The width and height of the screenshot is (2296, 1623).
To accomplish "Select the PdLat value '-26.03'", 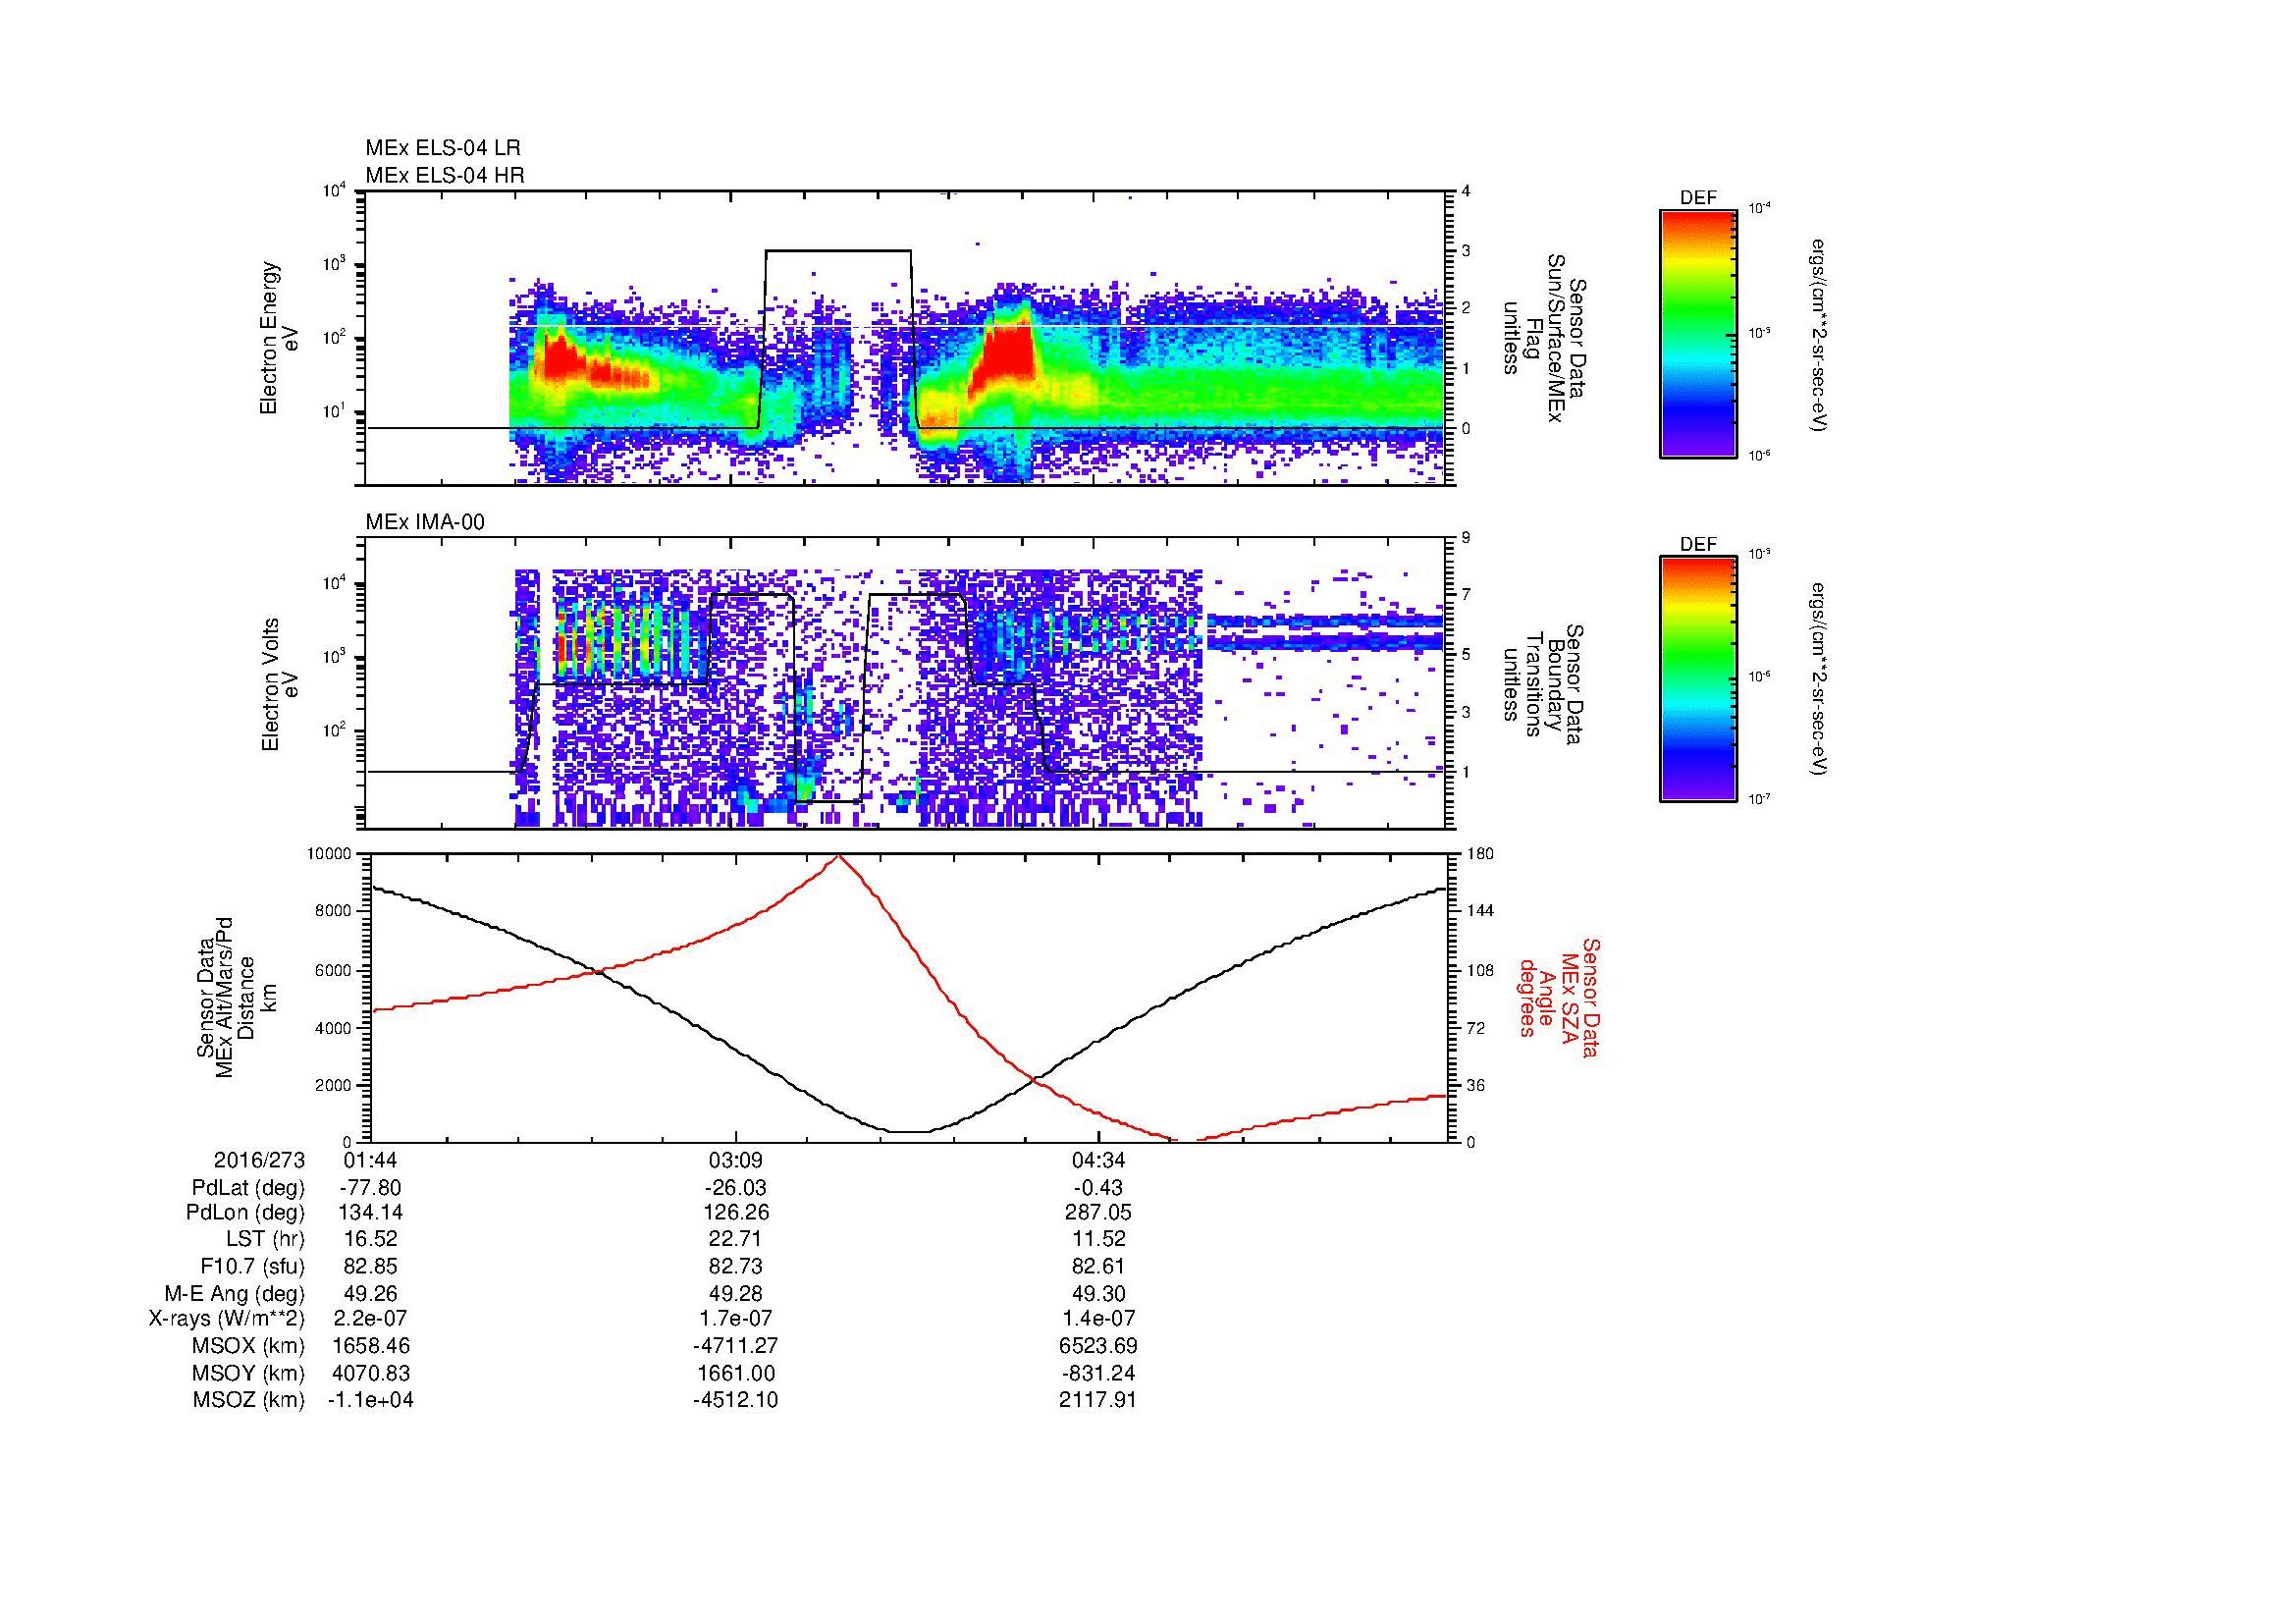I will click(736, 1188).
